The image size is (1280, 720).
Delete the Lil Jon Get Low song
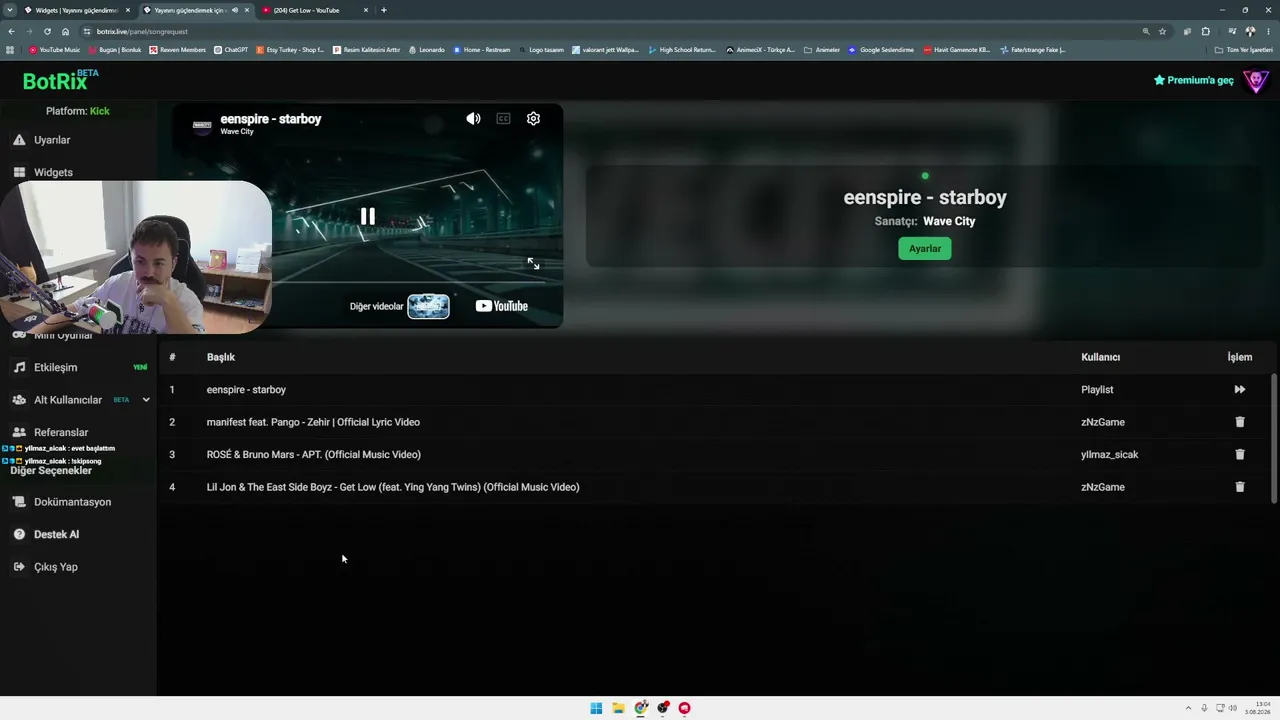point(1240,487)
